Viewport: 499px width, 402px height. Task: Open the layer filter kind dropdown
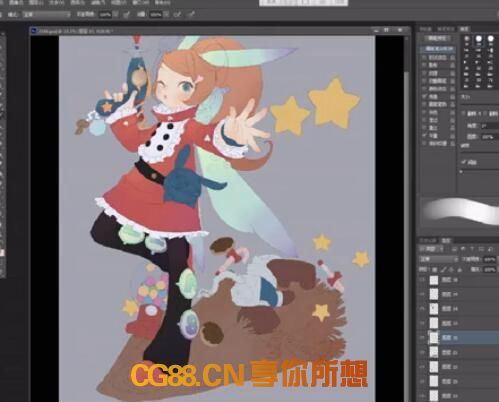pyautogui.click(x=431, y=249)
